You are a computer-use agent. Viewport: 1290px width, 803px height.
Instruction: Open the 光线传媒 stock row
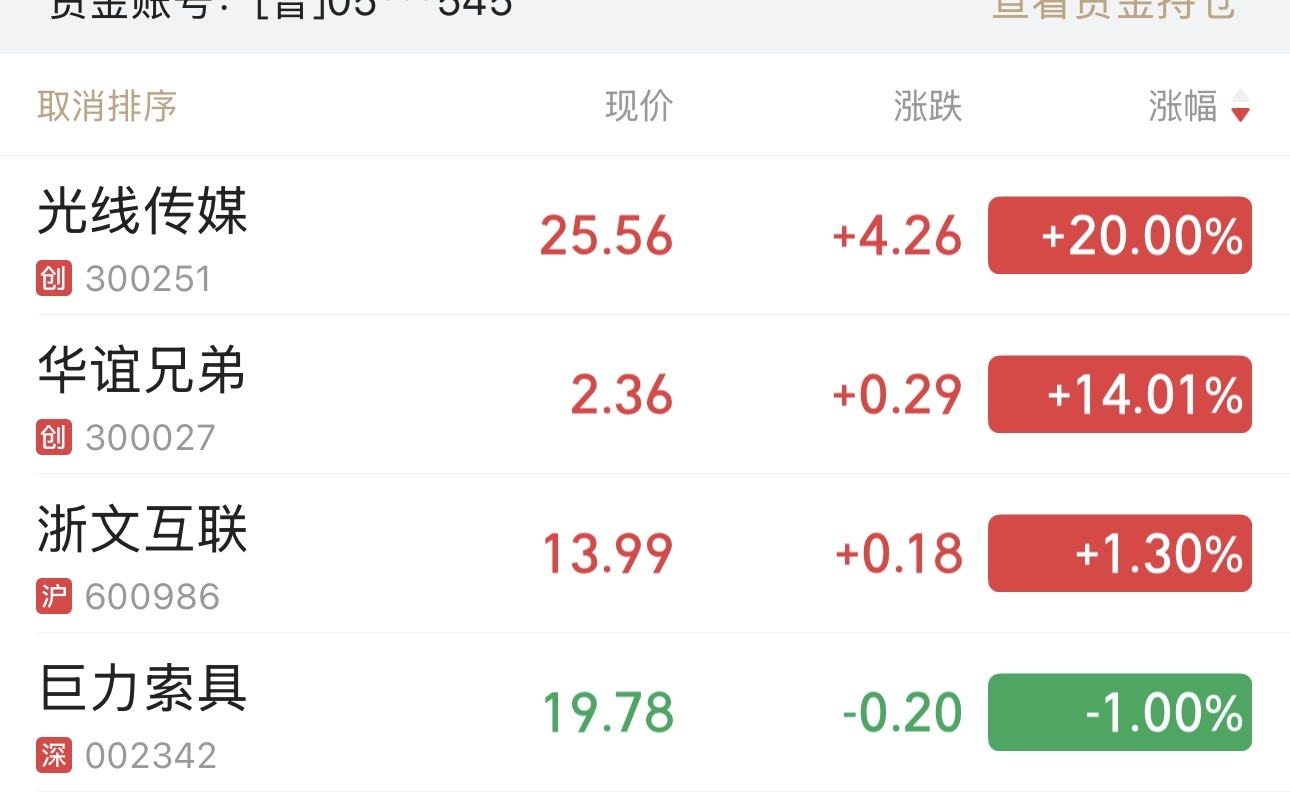[645, 235]
